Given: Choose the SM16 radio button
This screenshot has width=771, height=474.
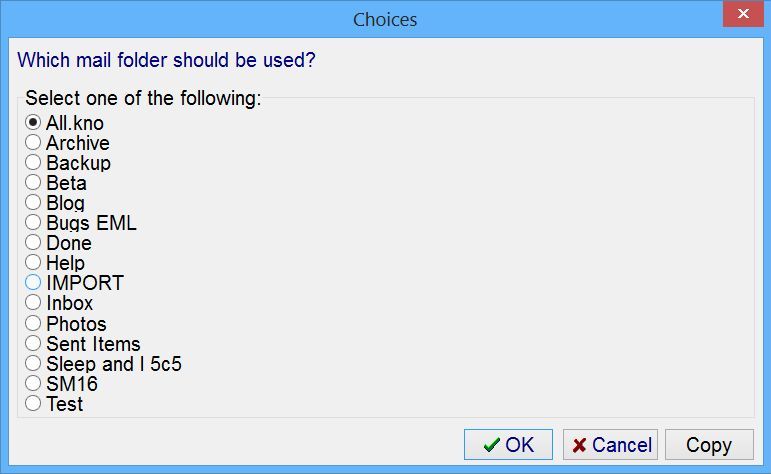Looking at the screenshot, I should click(x=33, y=384).
